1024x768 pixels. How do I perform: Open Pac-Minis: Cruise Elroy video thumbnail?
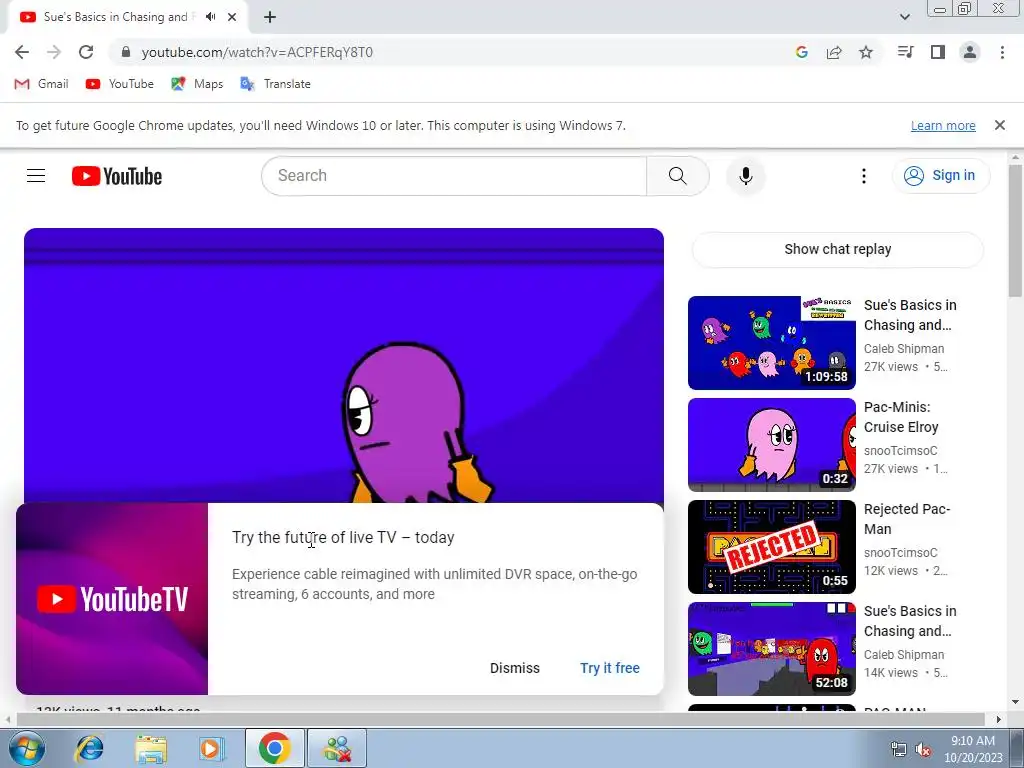(x=771, y=445)
